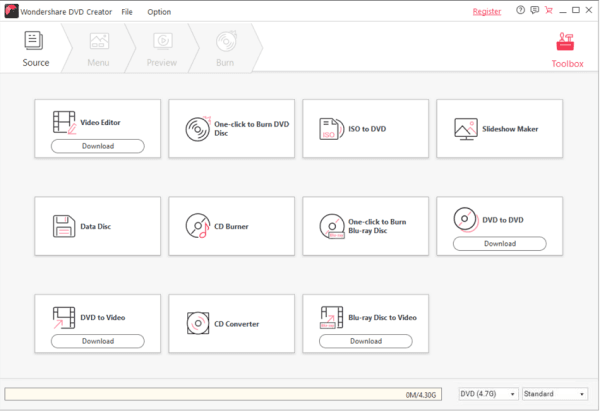Click the Slideshow Maker label
600x411 pixels.
click(x=510, y=129)
